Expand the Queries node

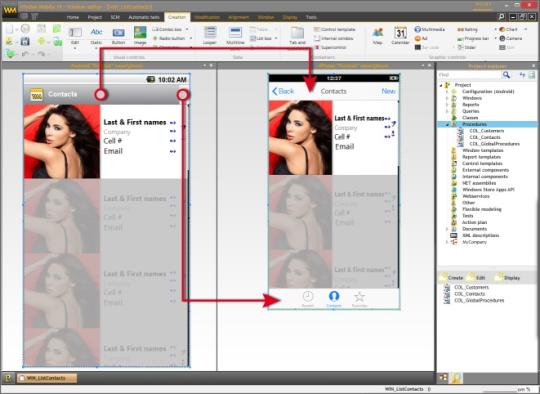[447, 111]
